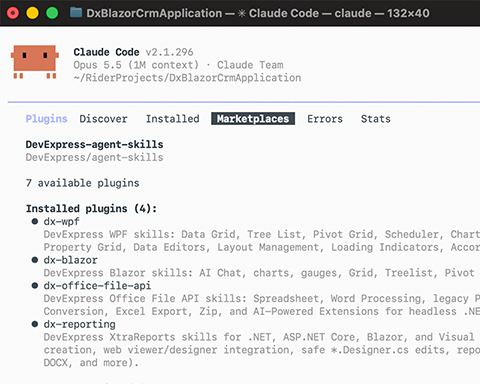Click the DevExpress-agent-skills marketplace heading

pyautogui.click(x=94, y=144)
